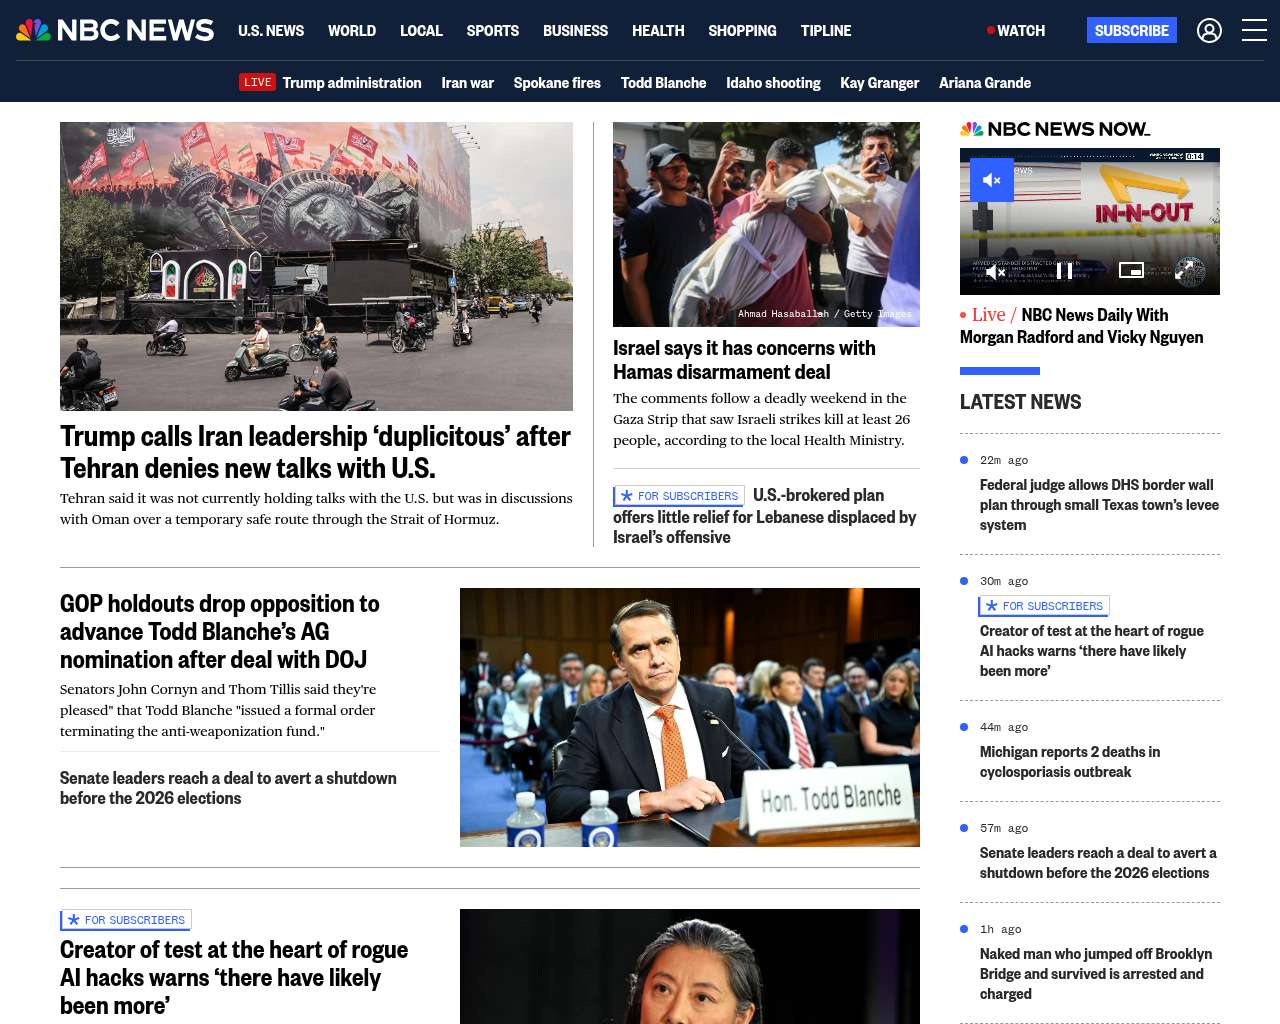1280x1024 pixels.
Task: Click the NBC News Now logo
Action: point(1055,129)
